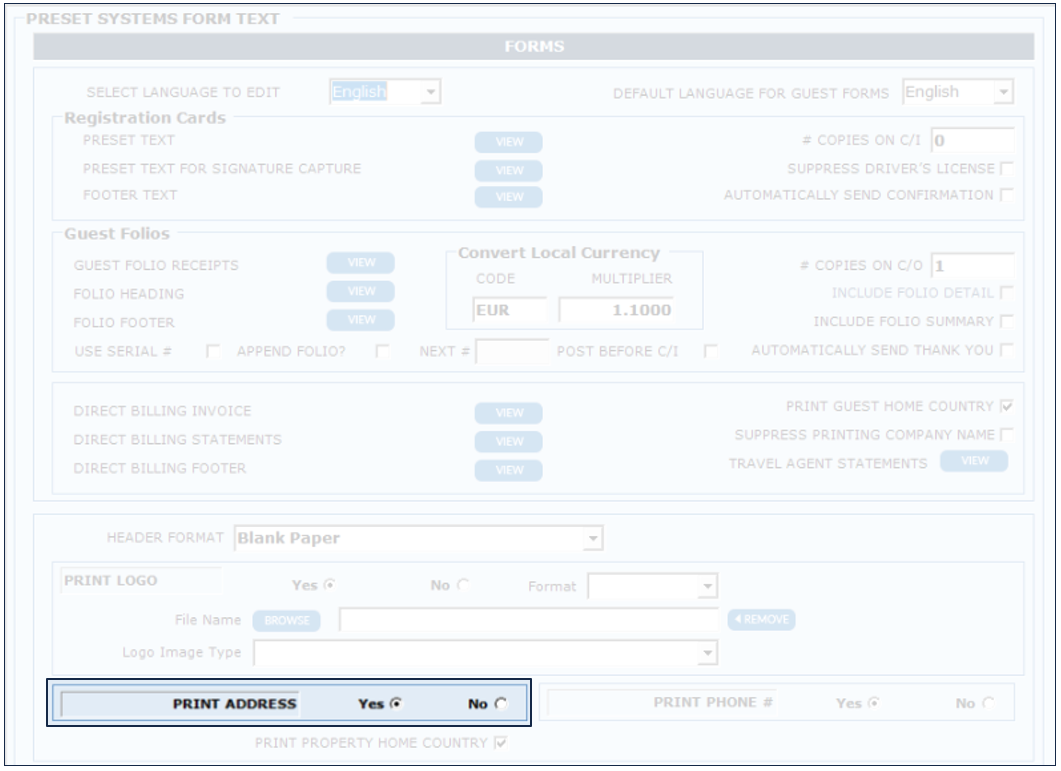Open Select Language to Edit dropdown
This screenshot has width=1061, height=771.
[430, 93]
